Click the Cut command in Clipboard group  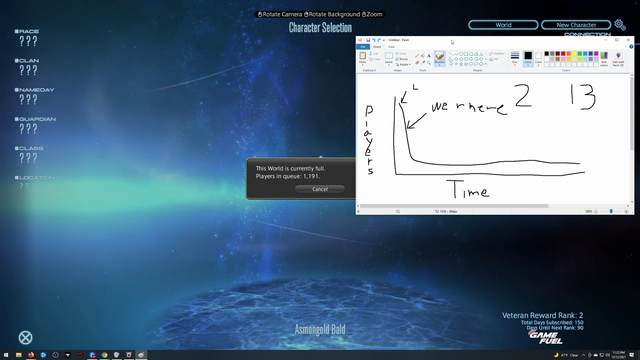[x=374, y=53]
